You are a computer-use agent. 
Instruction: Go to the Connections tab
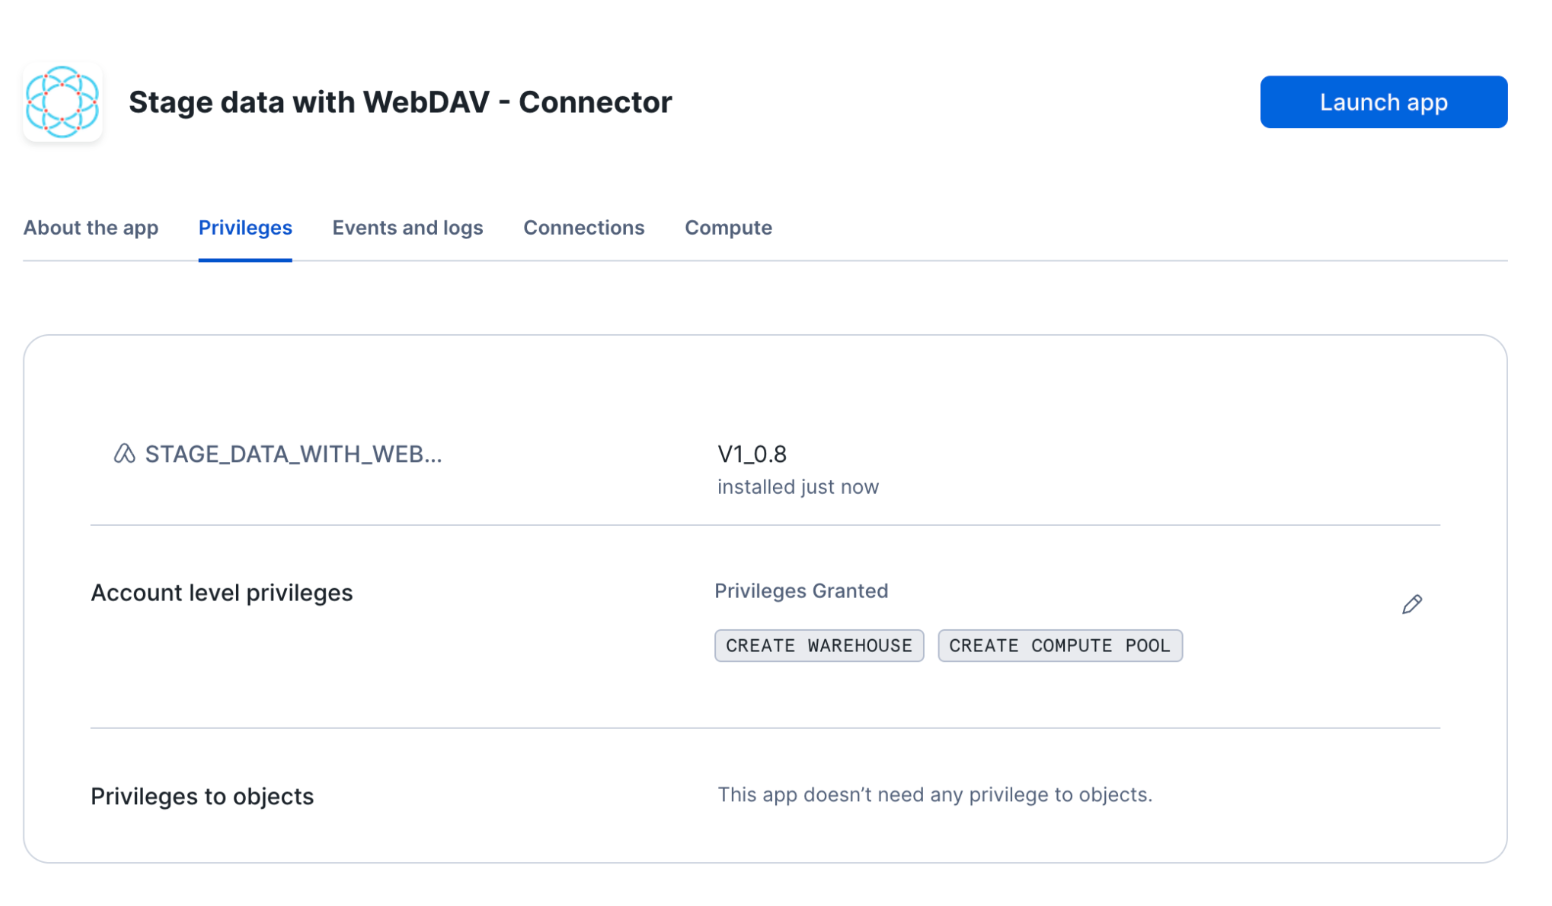pos(584,228)
